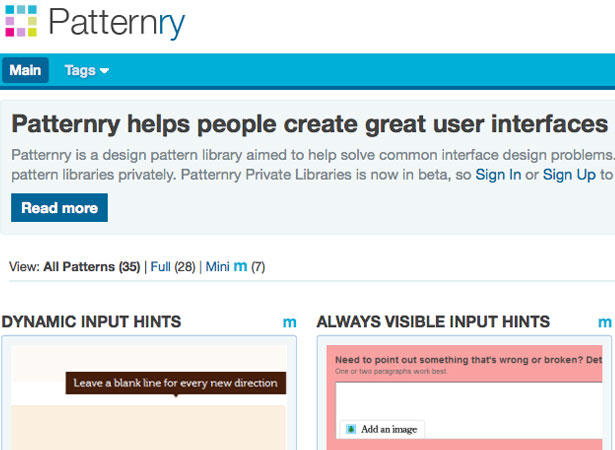This screenshot has width=615, height=450.
Task: Click the Sign In link
Action: (498, 175)
